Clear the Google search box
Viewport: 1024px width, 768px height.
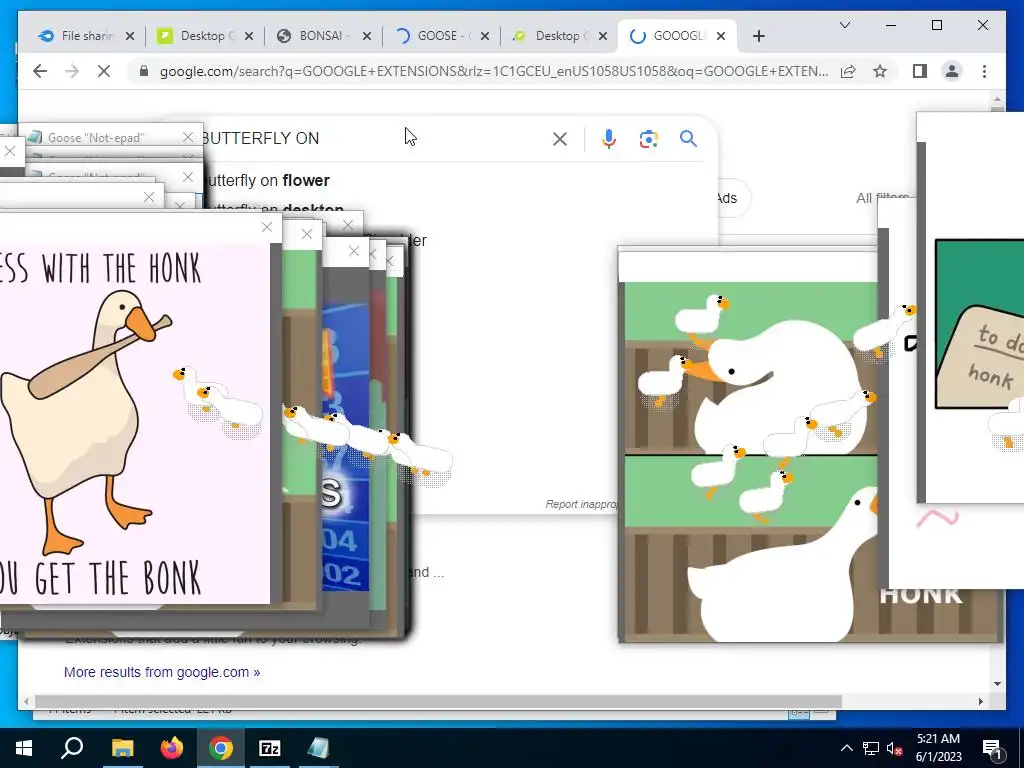560,138
